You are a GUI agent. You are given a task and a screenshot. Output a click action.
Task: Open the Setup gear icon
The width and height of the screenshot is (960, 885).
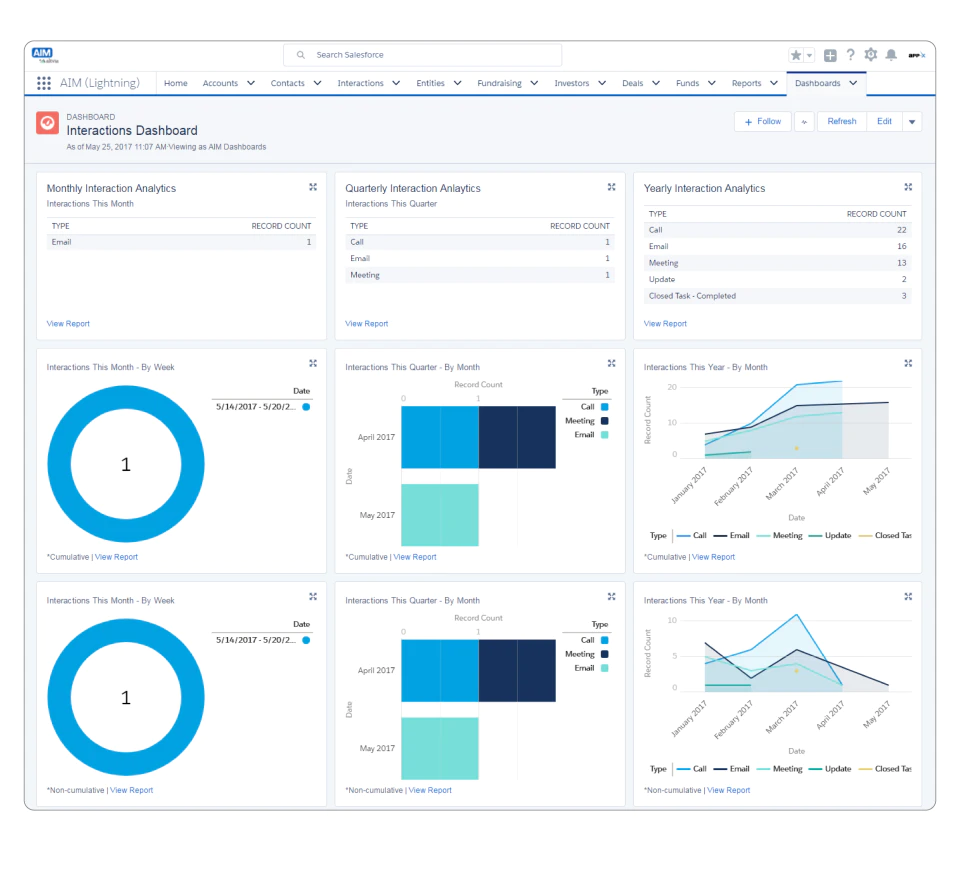pyautogui.click(x=871, y=54)
